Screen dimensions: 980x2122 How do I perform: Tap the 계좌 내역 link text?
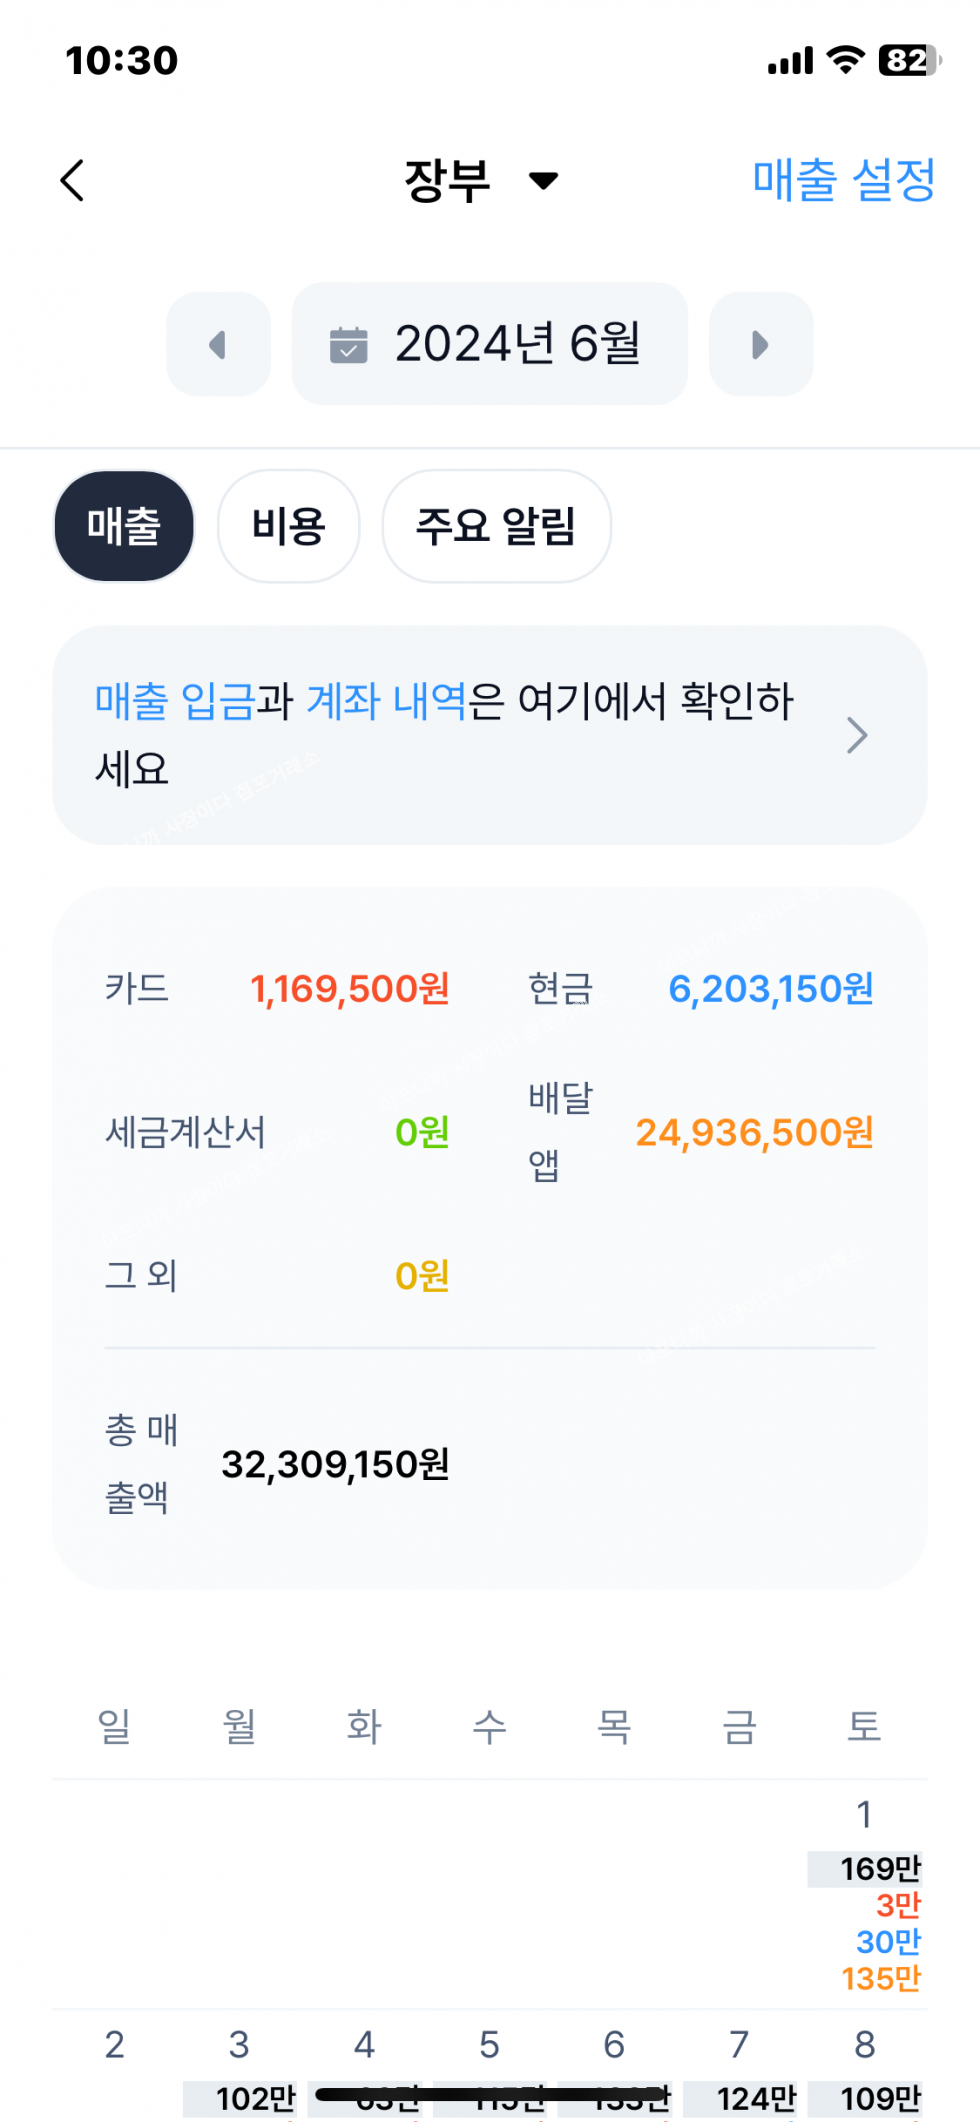386,701
